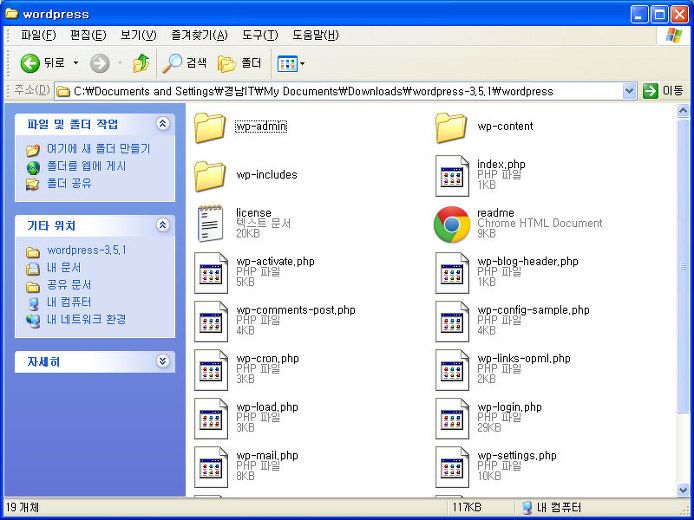Click the readme file name text
This screenshot has width=694, height=520.
(495, 213)
